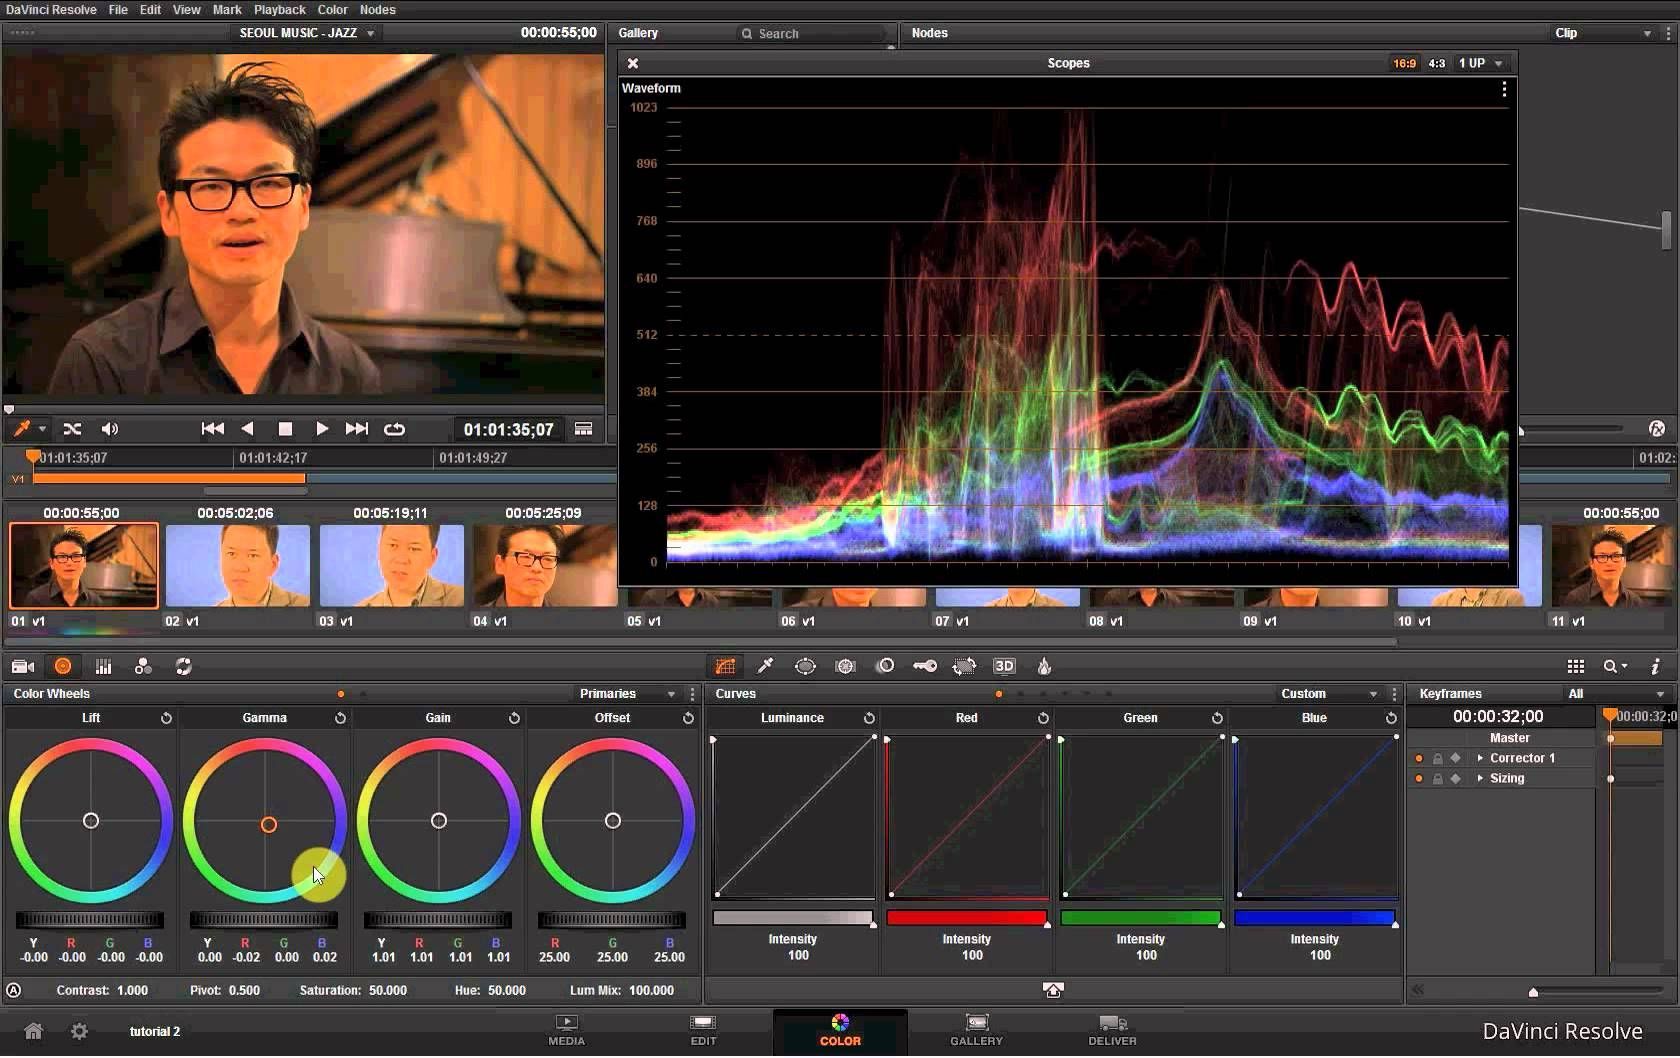Open the Playback menu

(x=279, y=9)
